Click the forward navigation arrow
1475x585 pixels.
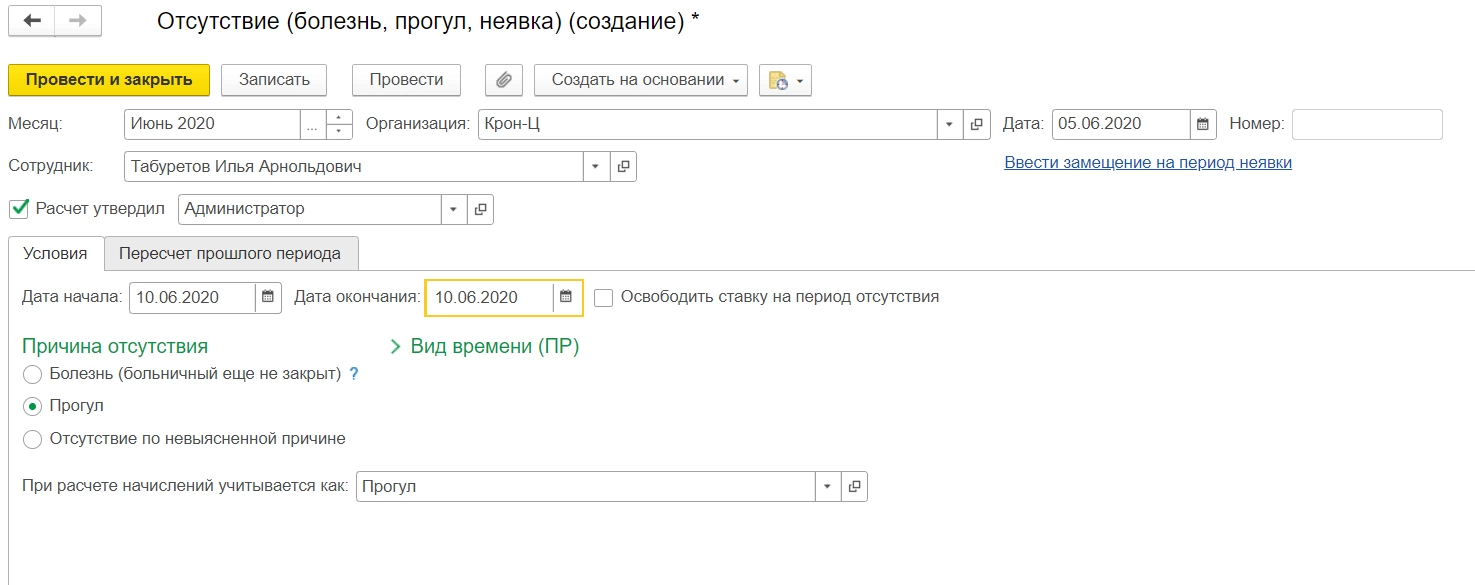(77, 21)
